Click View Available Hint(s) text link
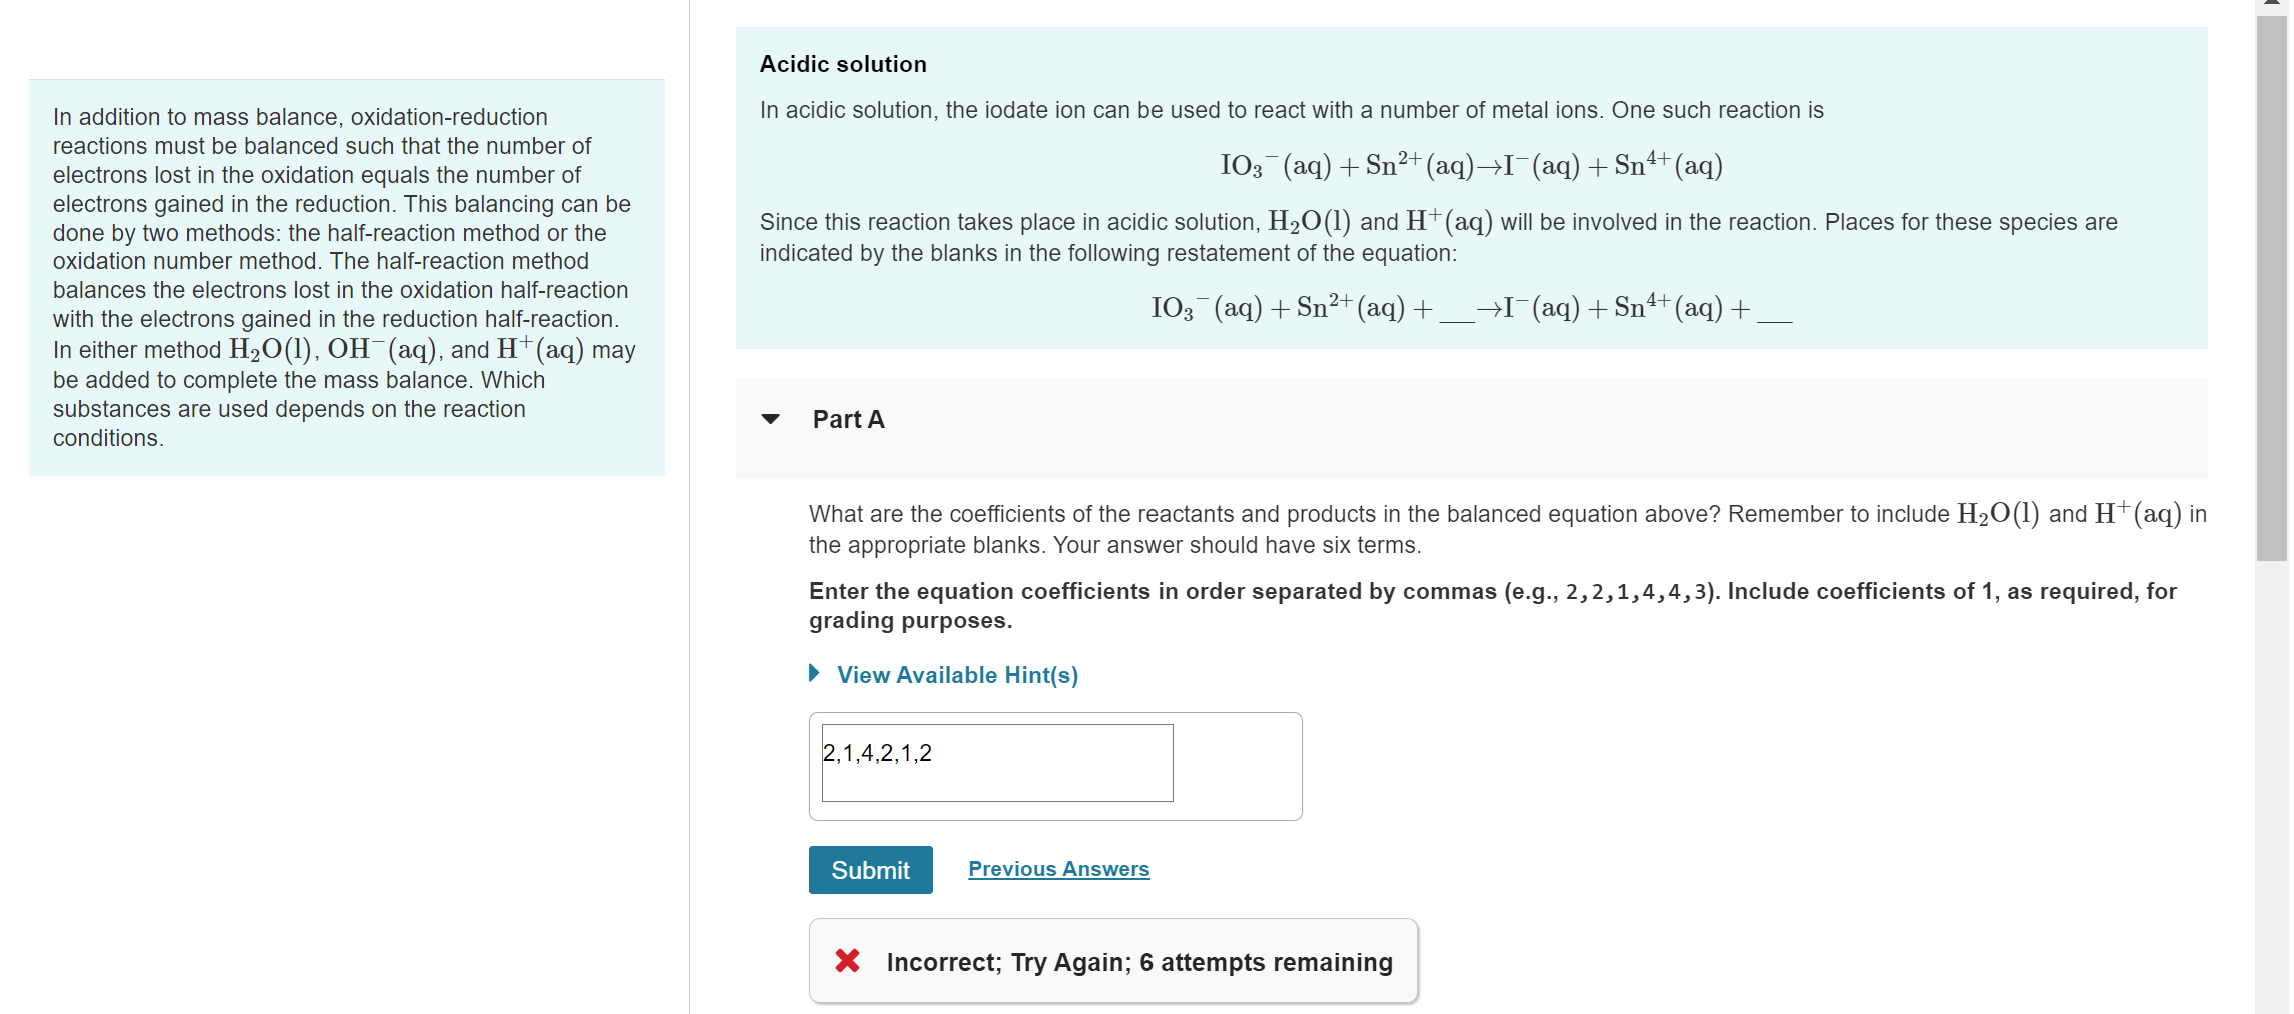 coord(956,674)
